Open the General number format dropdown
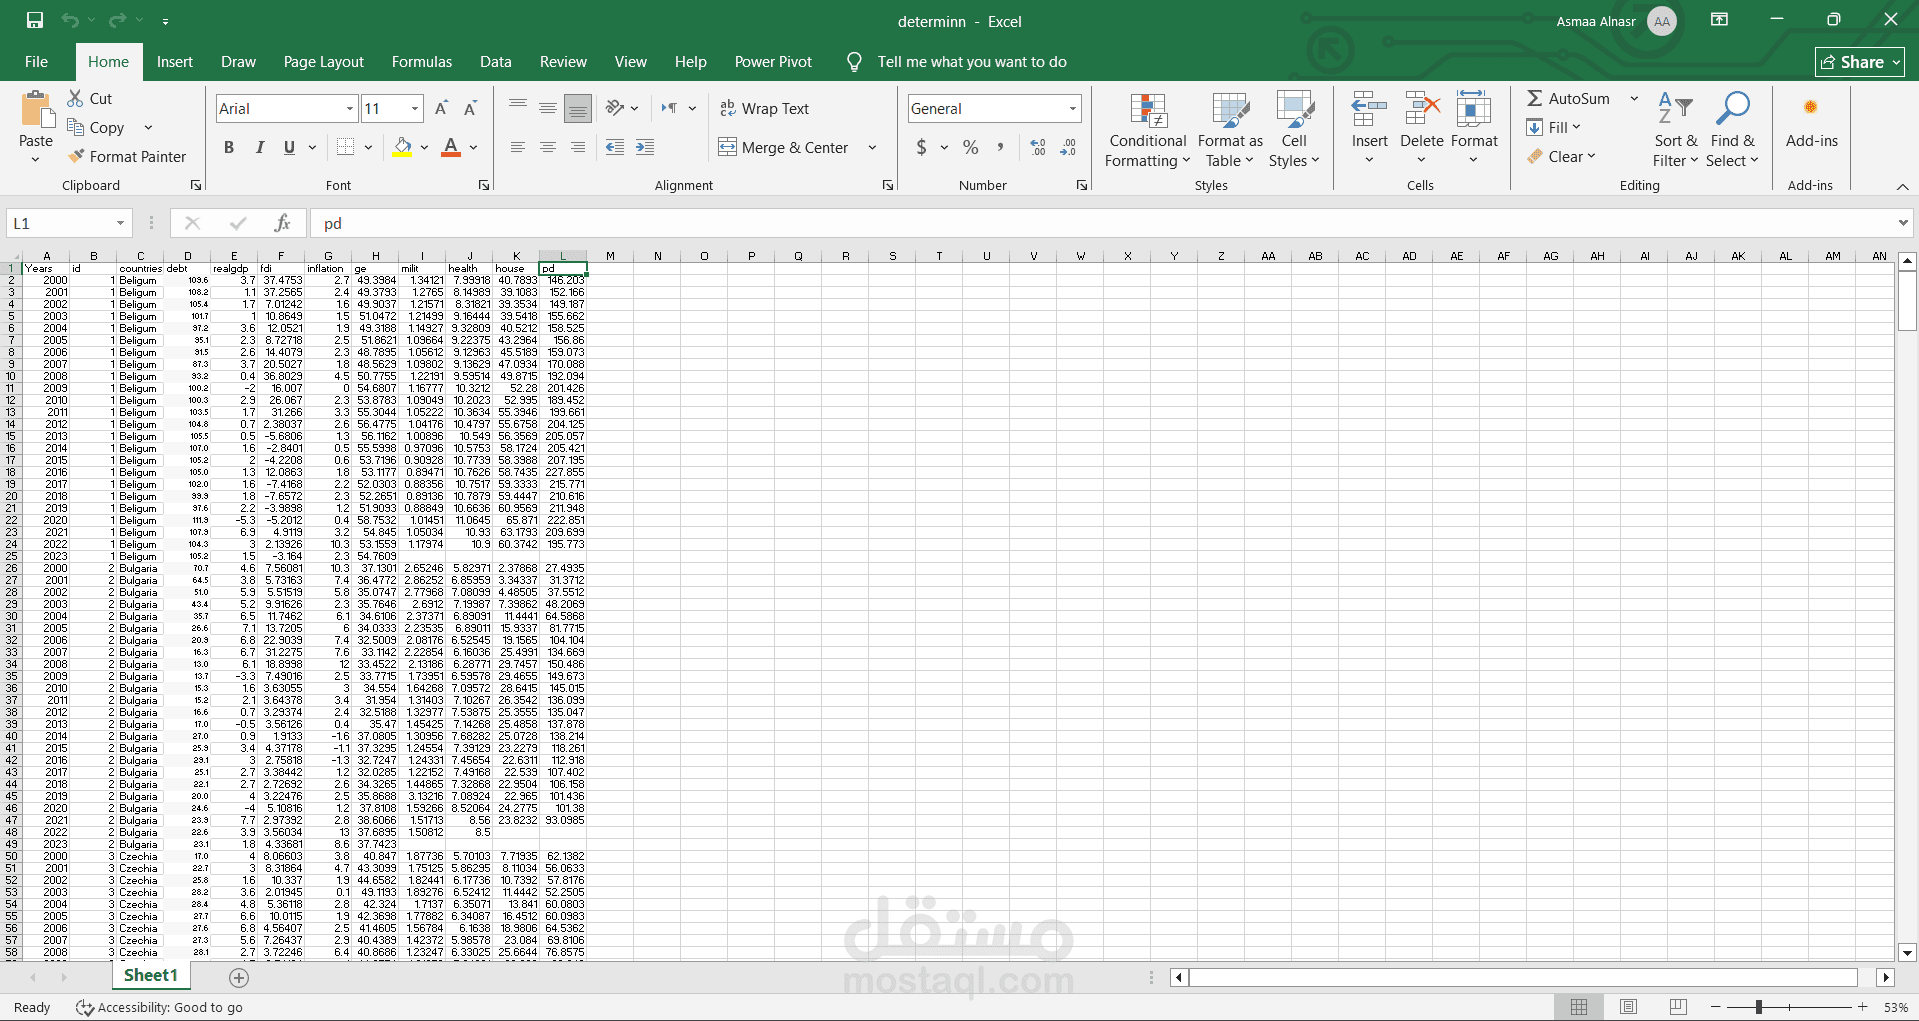This screenshot has height=1021, width=1919. [1073, 109]
